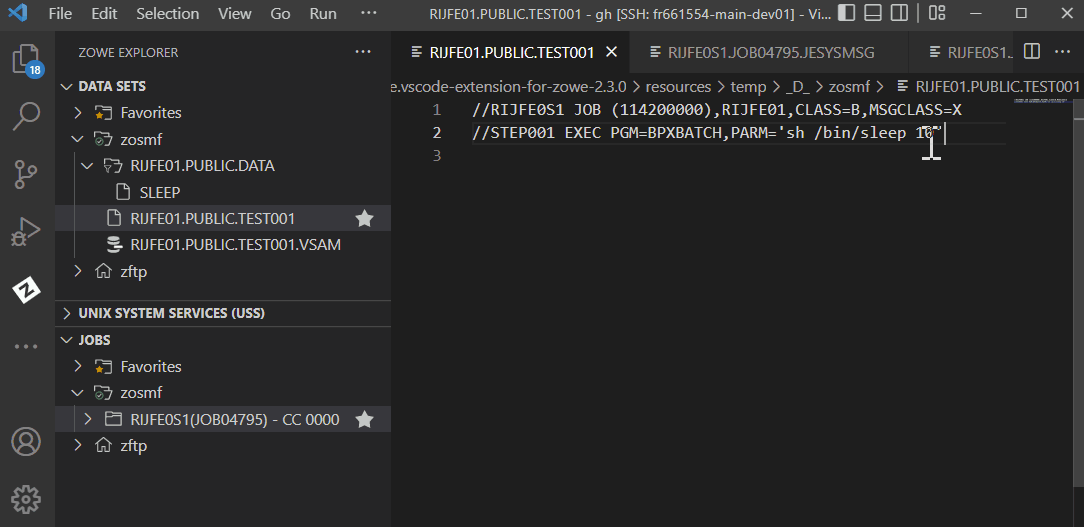The image size is (1084, 527).
Task: Click the editor minimap preview
Action: pos(1040,101)
